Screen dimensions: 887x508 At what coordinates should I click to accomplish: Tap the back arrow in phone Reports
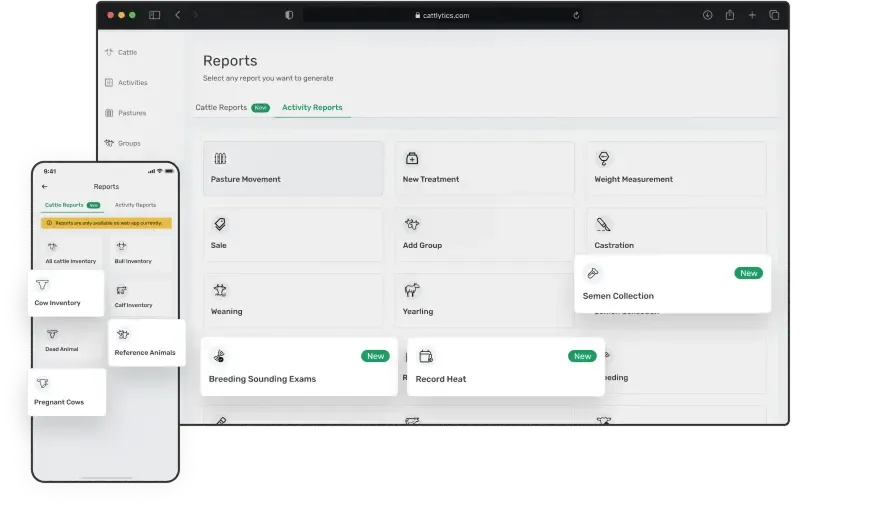coord(45,186)
